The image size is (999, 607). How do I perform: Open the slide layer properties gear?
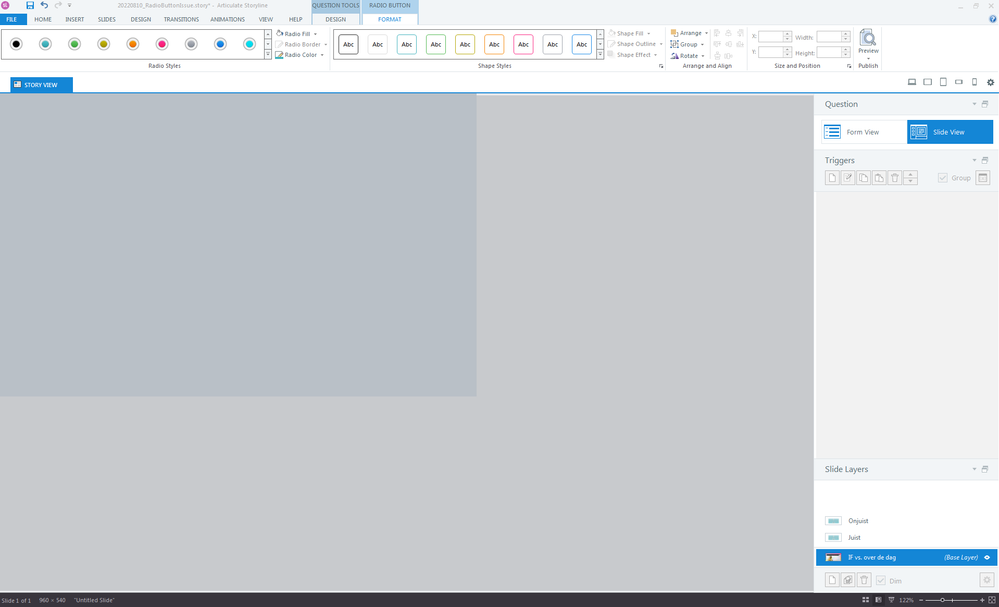tap(986, 580)
